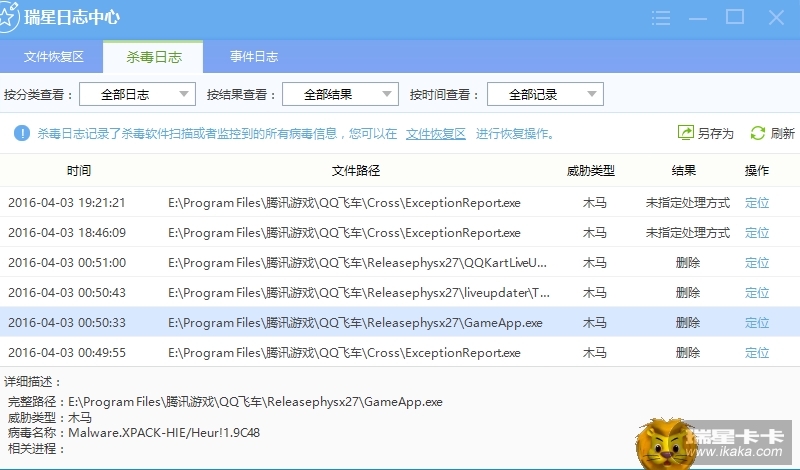Expand the 全部结果 result dropdown
This screenshot has width=800, height=470.
[x=340, y=94]
